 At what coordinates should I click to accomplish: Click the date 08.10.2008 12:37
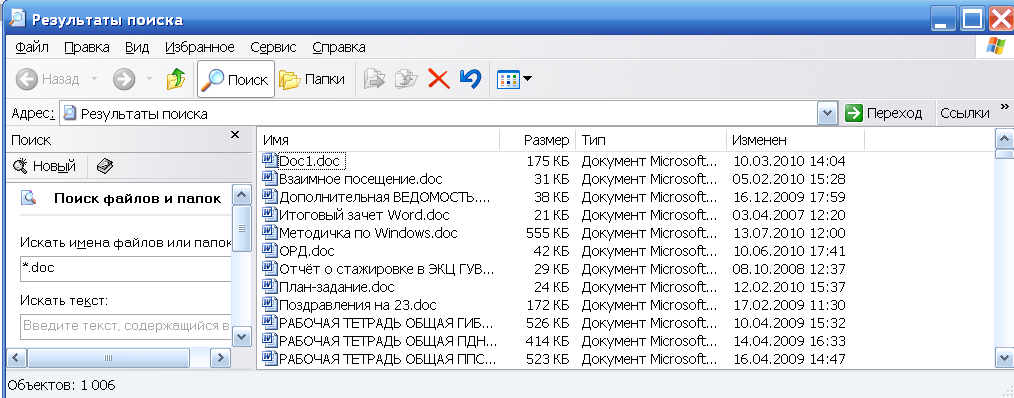[x=789, y=269]
